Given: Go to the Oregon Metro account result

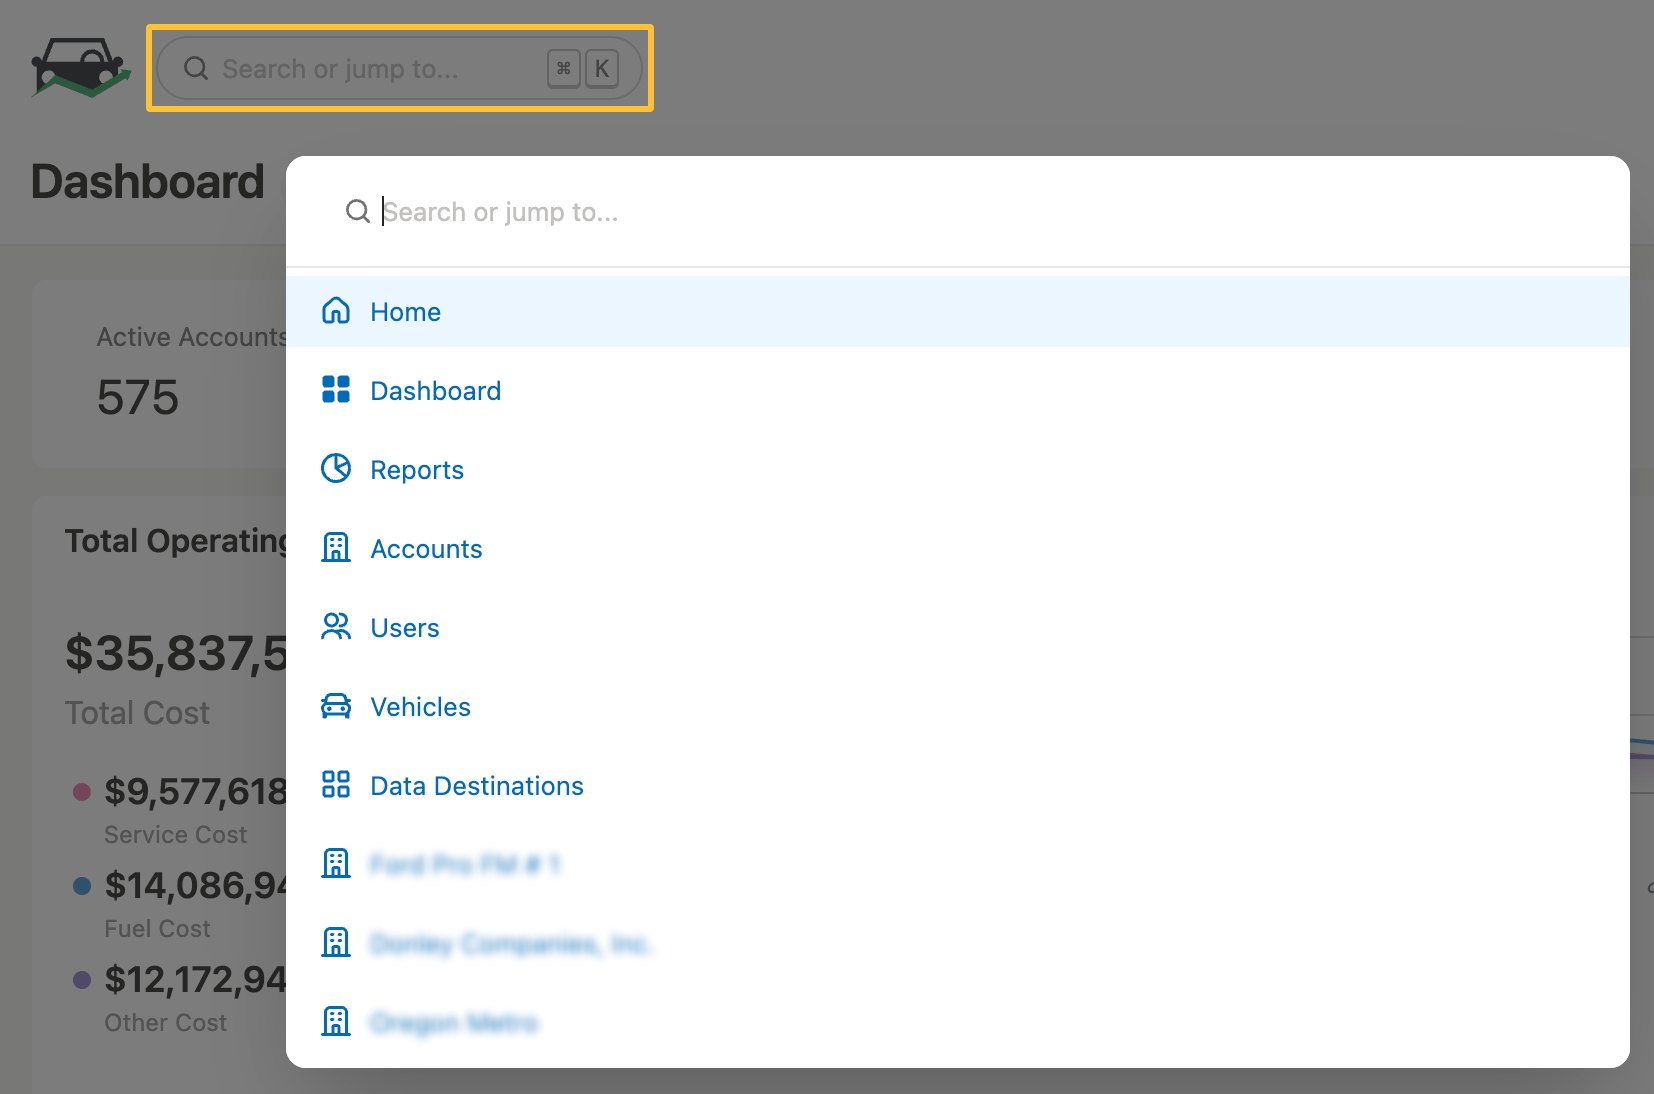Looking at the screenshot, I should tap(454, 1023).
